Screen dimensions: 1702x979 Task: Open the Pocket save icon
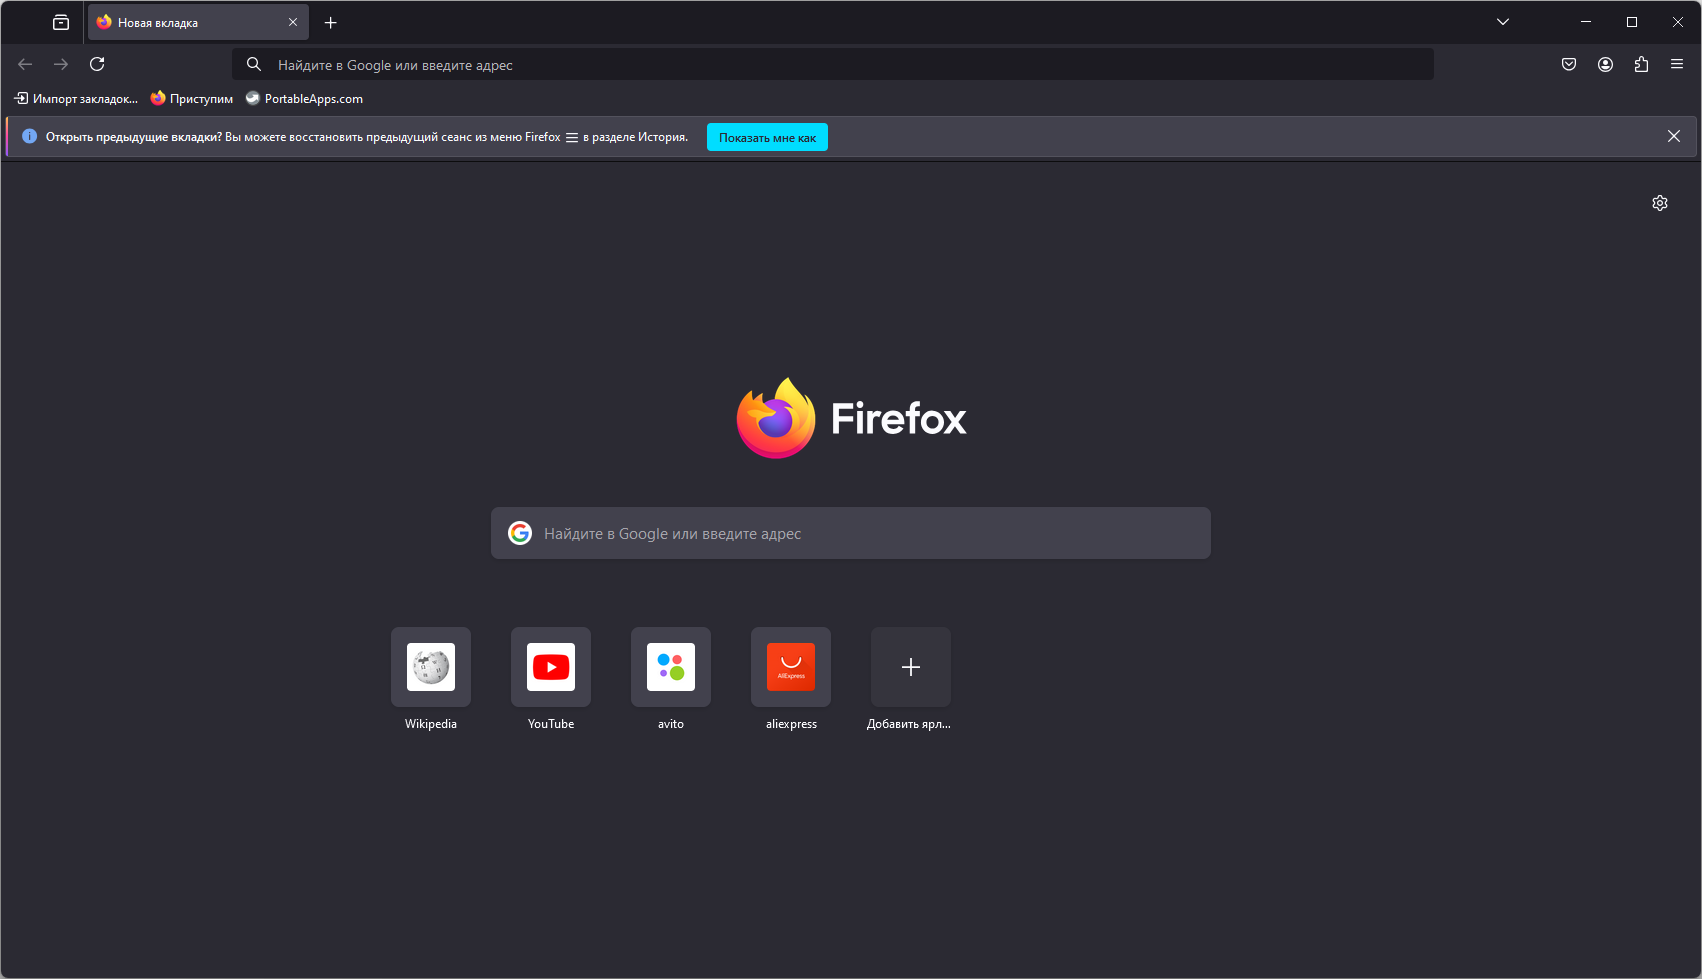(1569, 64)
